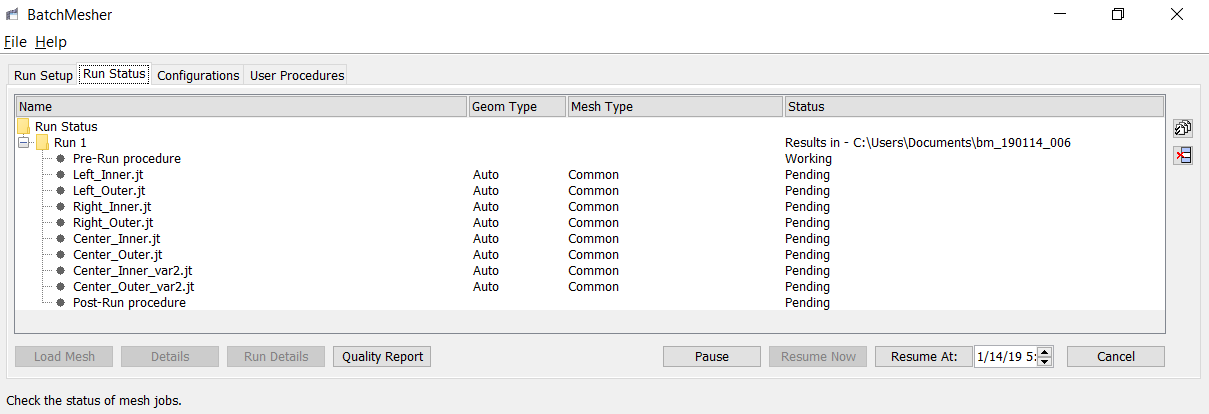Click the Run Status root folder icon
Image resolution: width=1209 pixels, height=414 pixels.
(x=23, y=127)
